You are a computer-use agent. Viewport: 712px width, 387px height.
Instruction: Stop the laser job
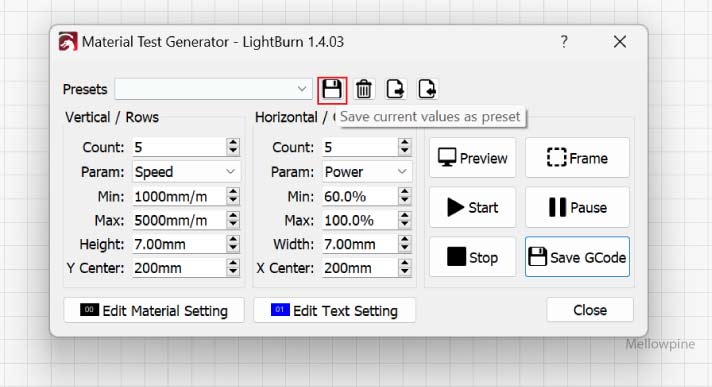[x=473, y=257]
